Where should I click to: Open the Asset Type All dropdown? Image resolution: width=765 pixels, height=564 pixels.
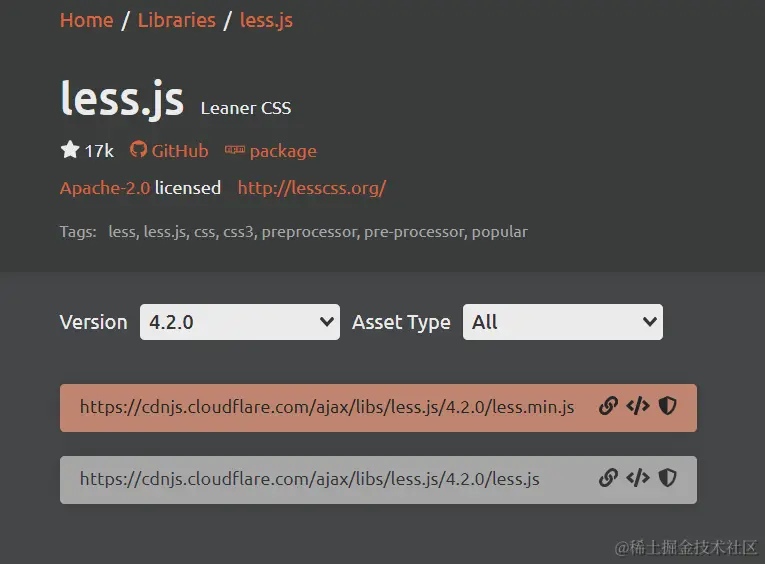pos(563,322)
